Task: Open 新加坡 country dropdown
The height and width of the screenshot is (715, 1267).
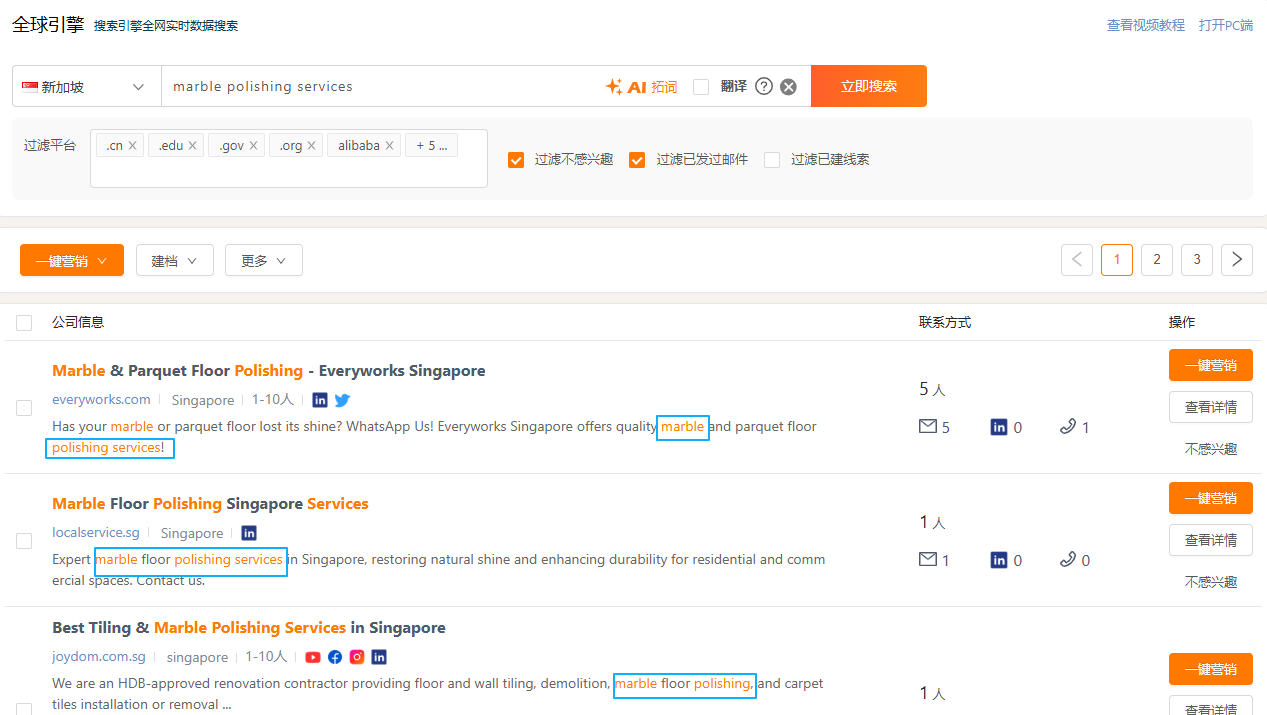Action: pos(87,87)
